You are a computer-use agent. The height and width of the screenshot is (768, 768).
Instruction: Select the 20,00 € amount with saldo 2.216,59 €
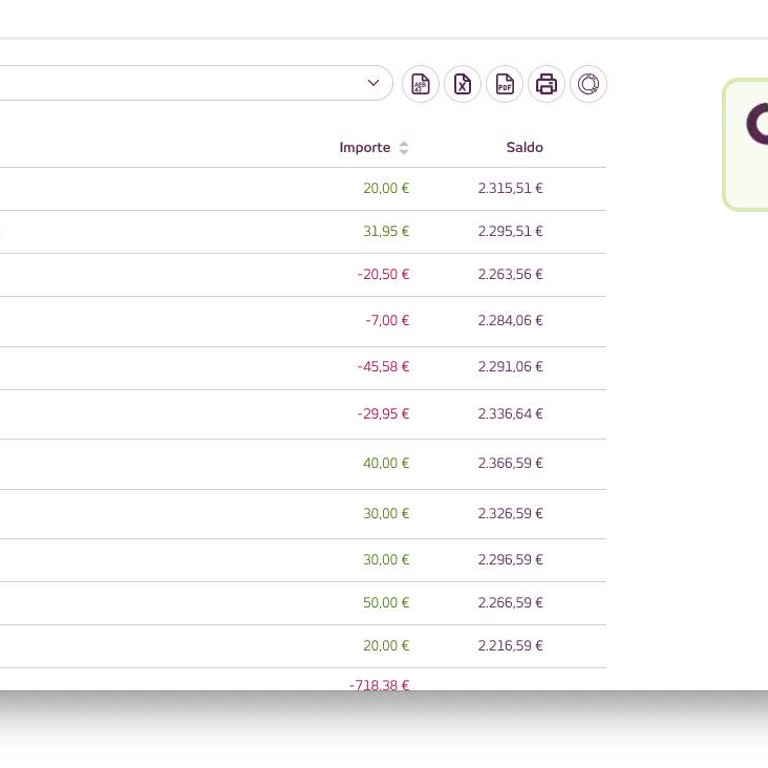pyautogui.click(x=386, y=646)
